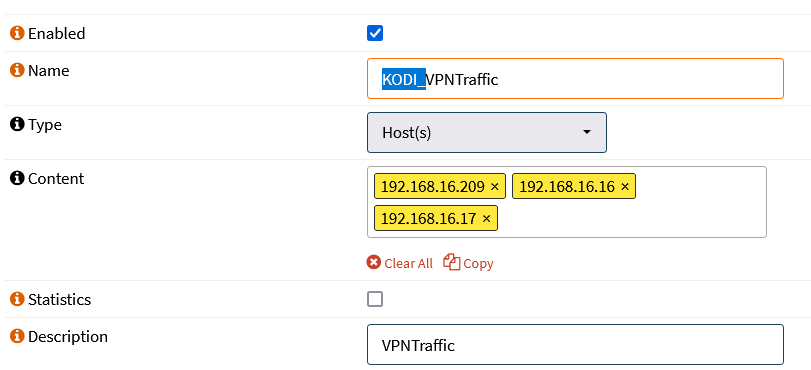Show help for the Content field
811x370 pixels.
click(17, 179)
